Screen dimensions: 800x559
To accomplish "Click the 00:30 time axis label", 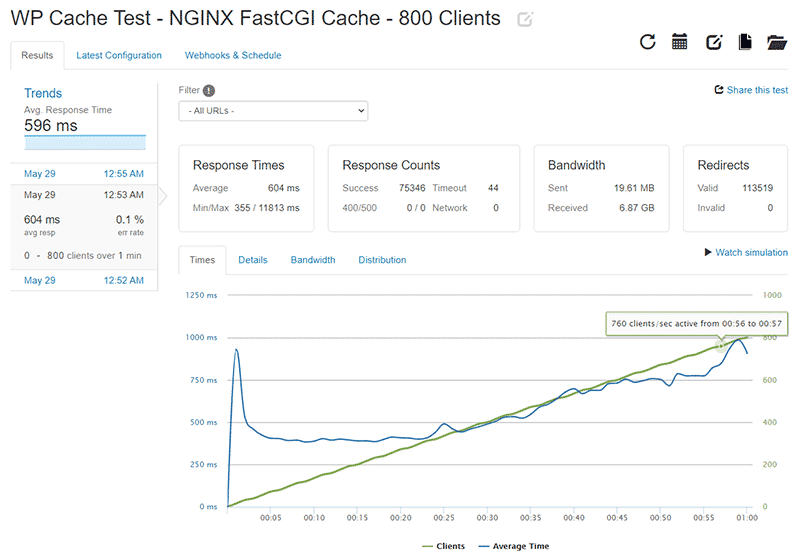I will click(x=487, y=518).
